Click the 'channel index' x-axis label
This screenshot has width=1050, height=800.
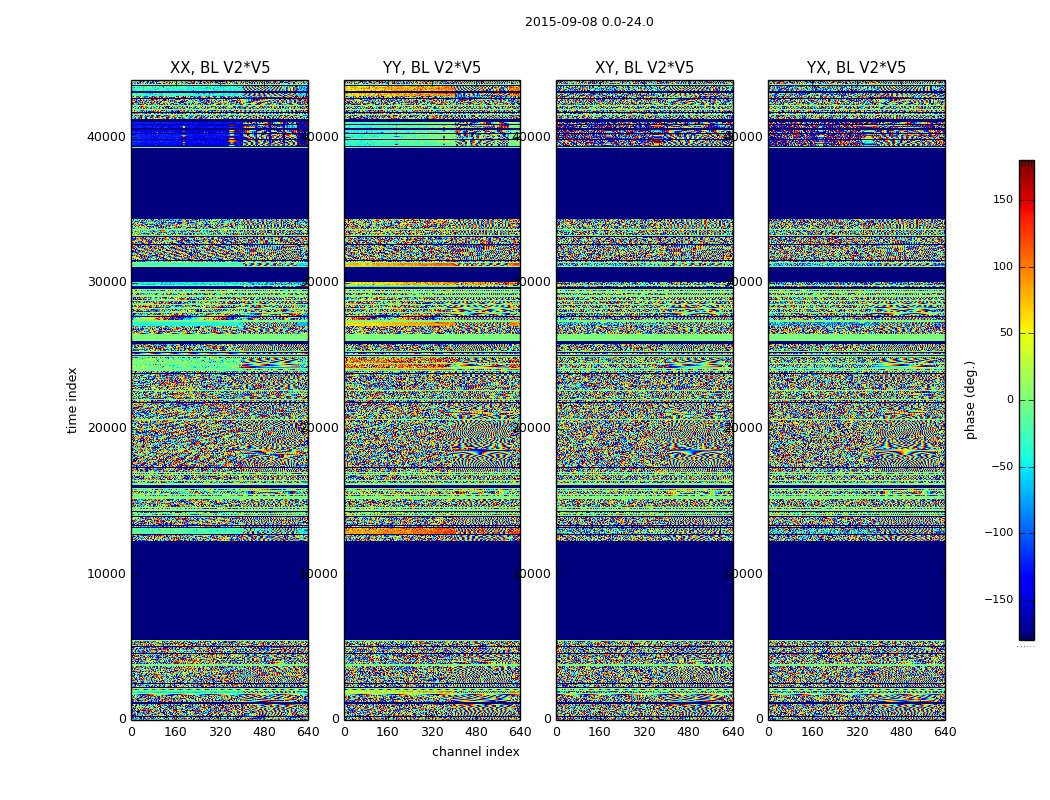475,752
